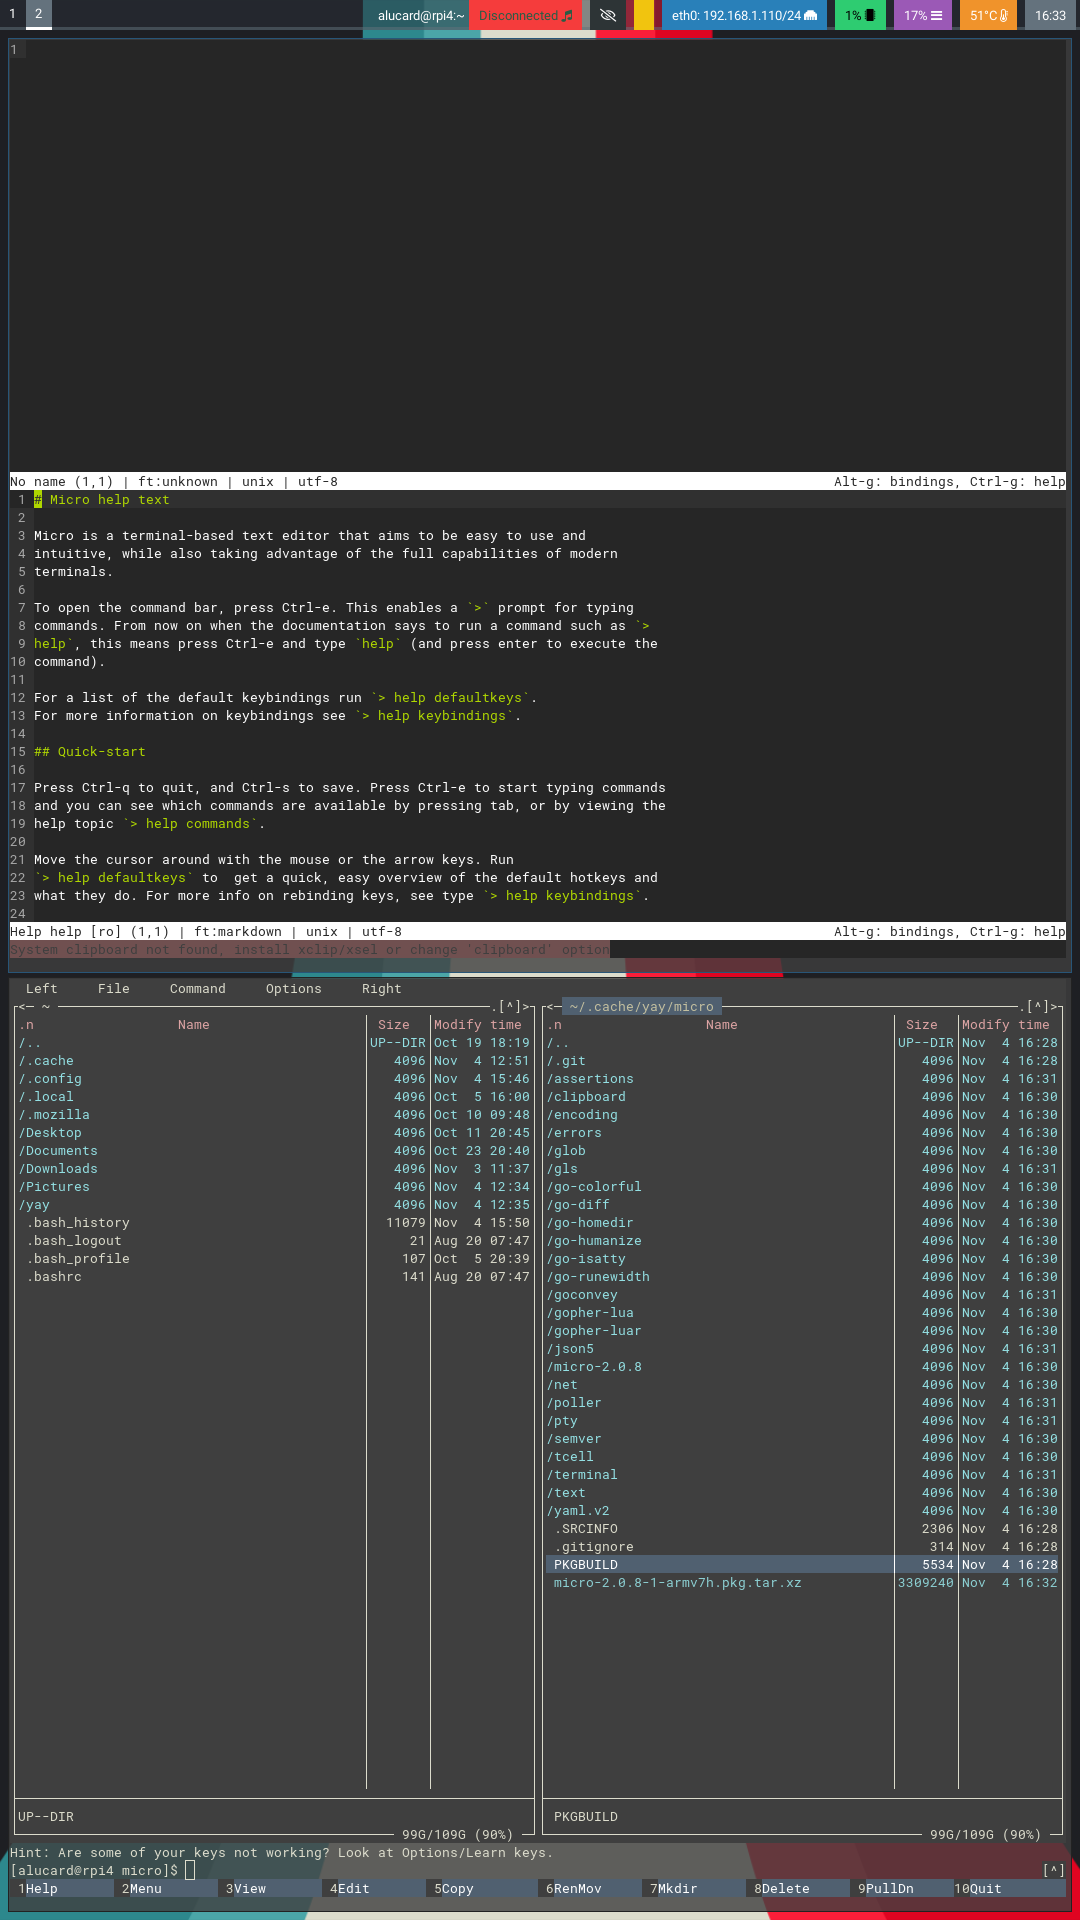The height and width of the screenshot is (1920, 1080).
Task: Click the 3View function key button
Action: [270, 1888]
